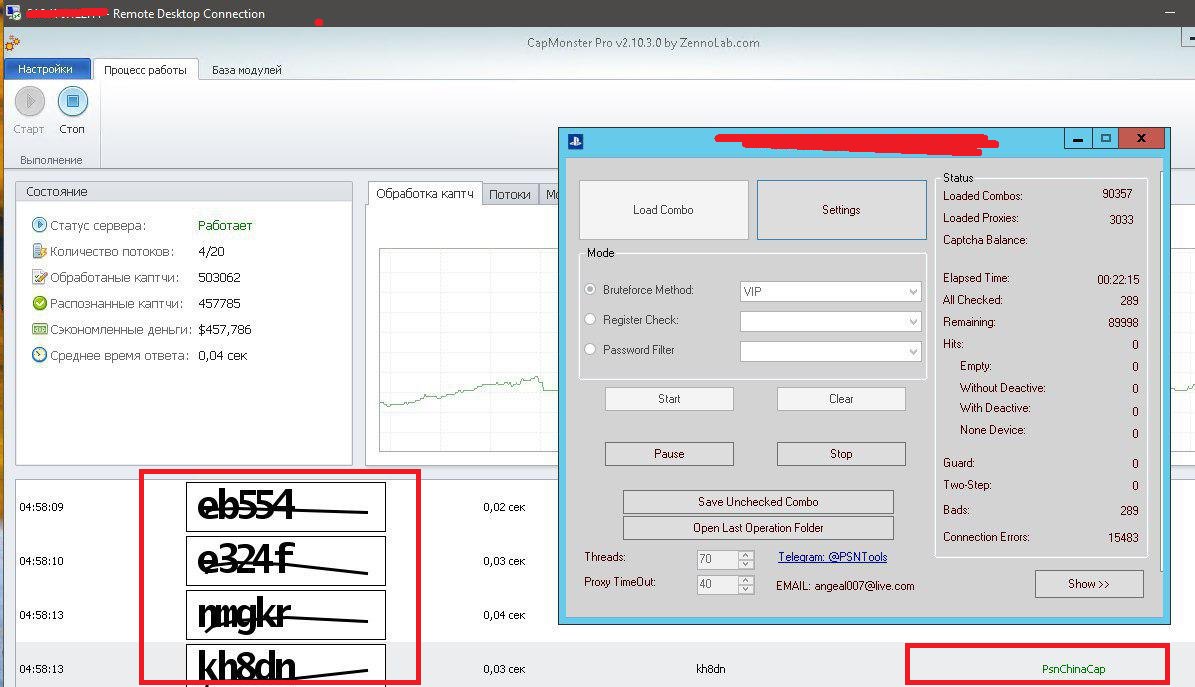Click the e324f captcha thumbnail
This screenshot has height=687, width=1195.
tap(286, 560)
